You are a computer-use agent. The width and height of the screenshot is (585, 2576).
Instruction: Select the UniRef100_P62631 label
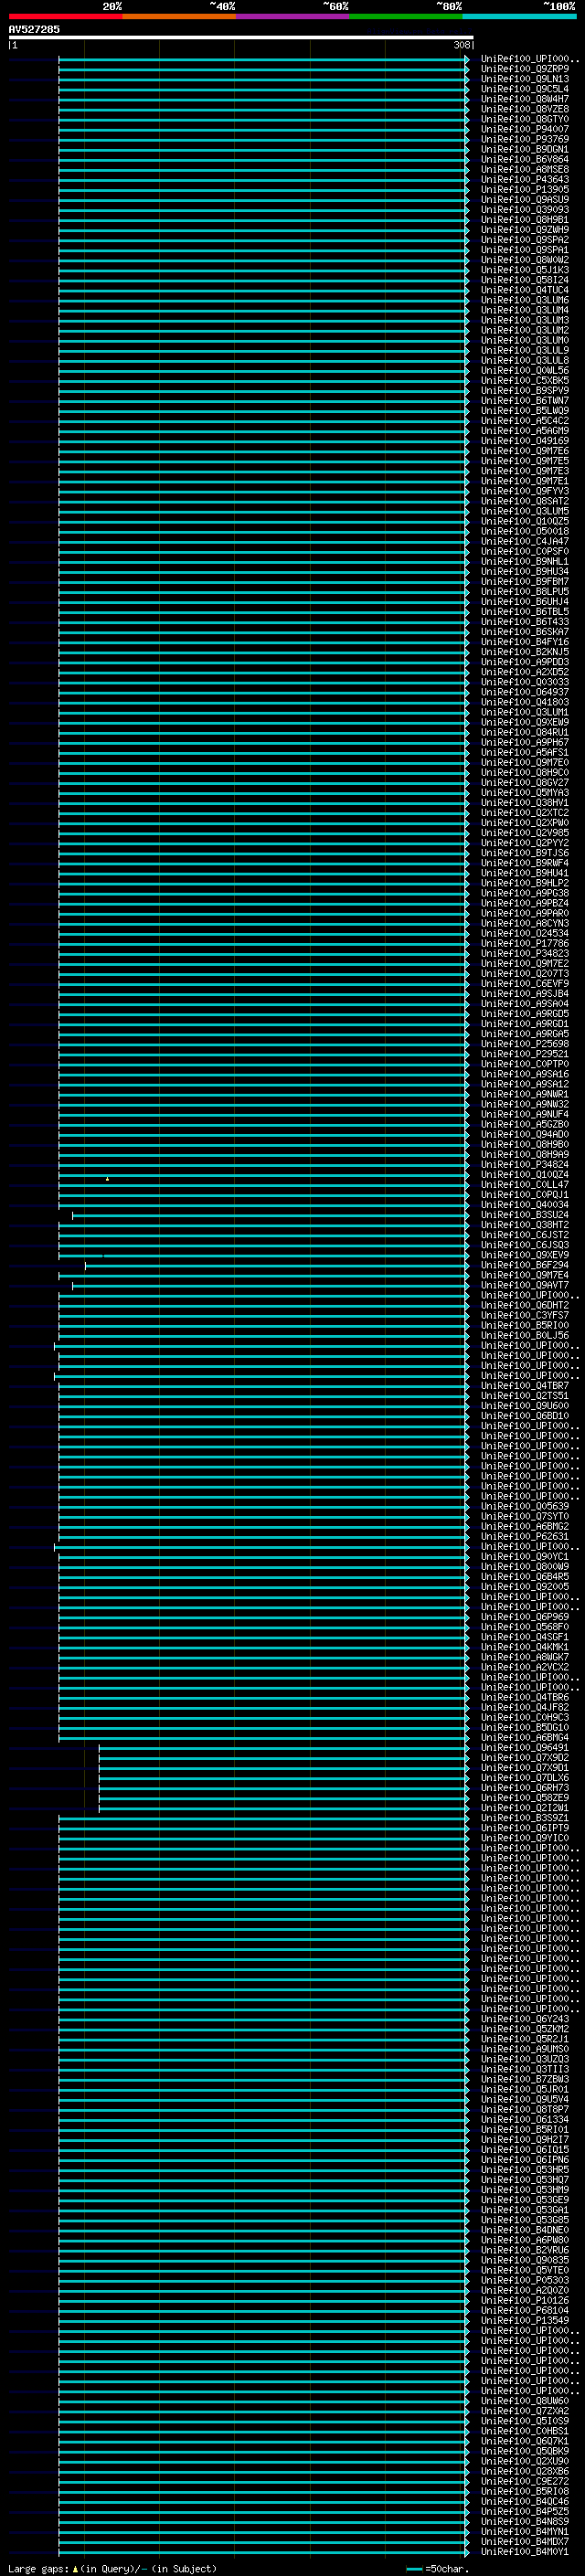525,1536
